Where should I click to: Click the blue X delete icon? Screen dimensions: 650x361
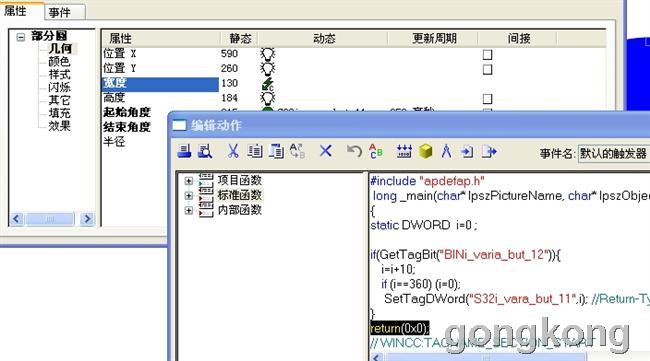tap(326, 151)
